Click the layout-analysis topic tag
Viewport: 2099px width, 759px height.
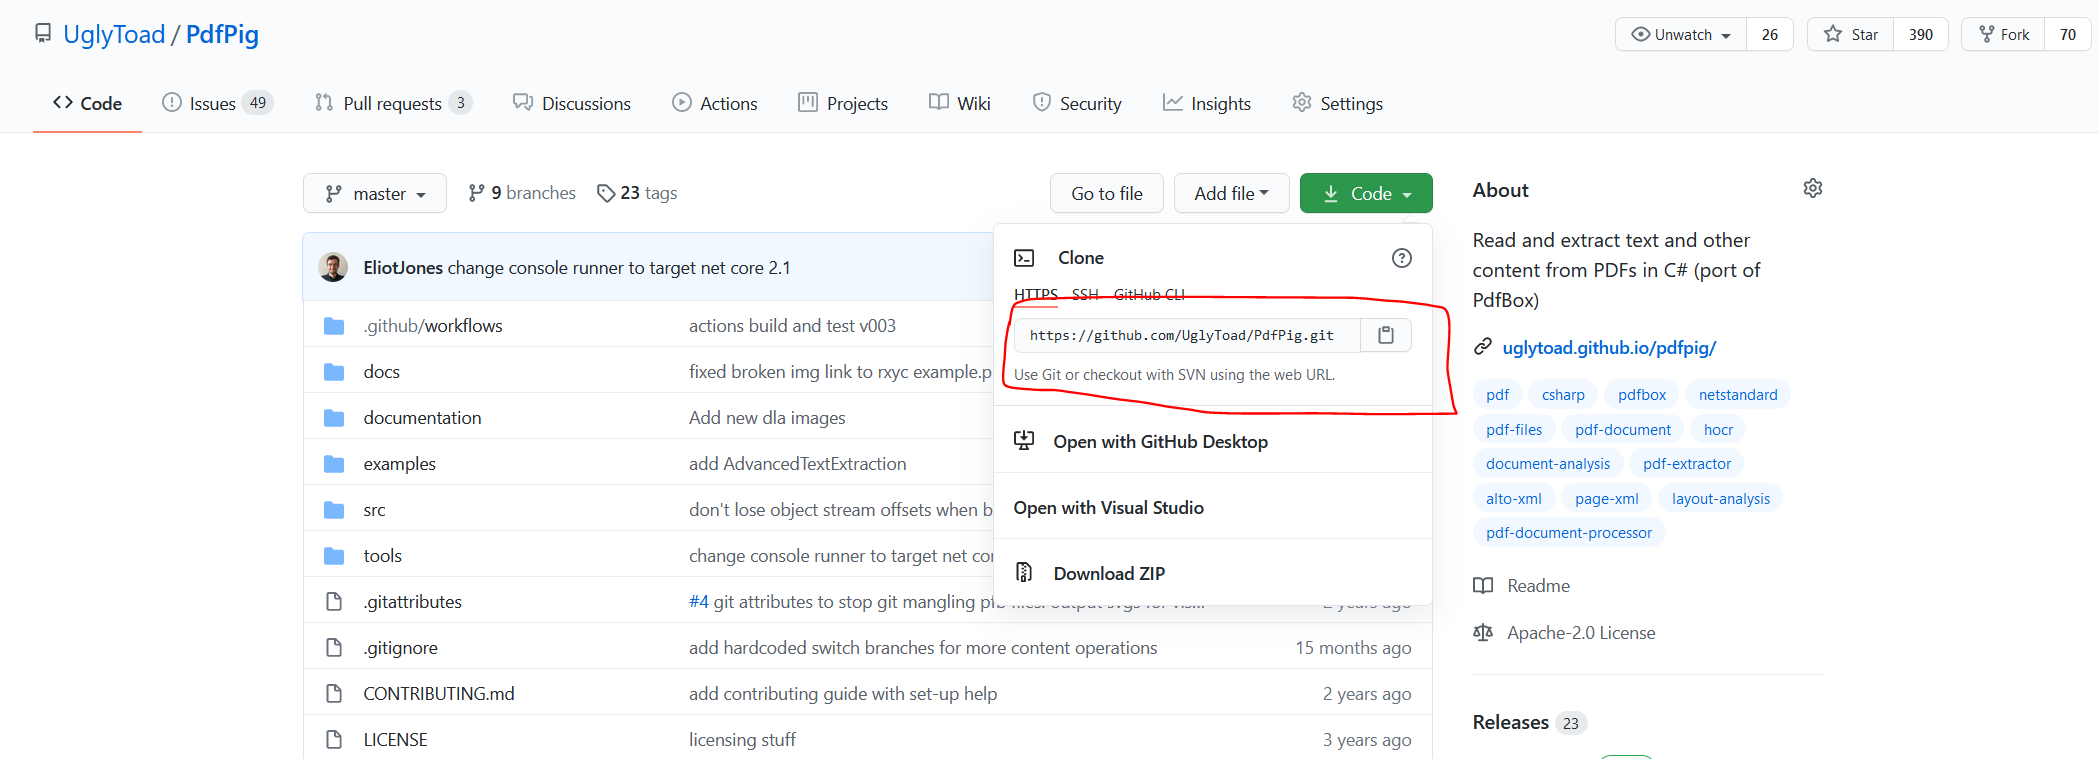[x=1720, y=498]
